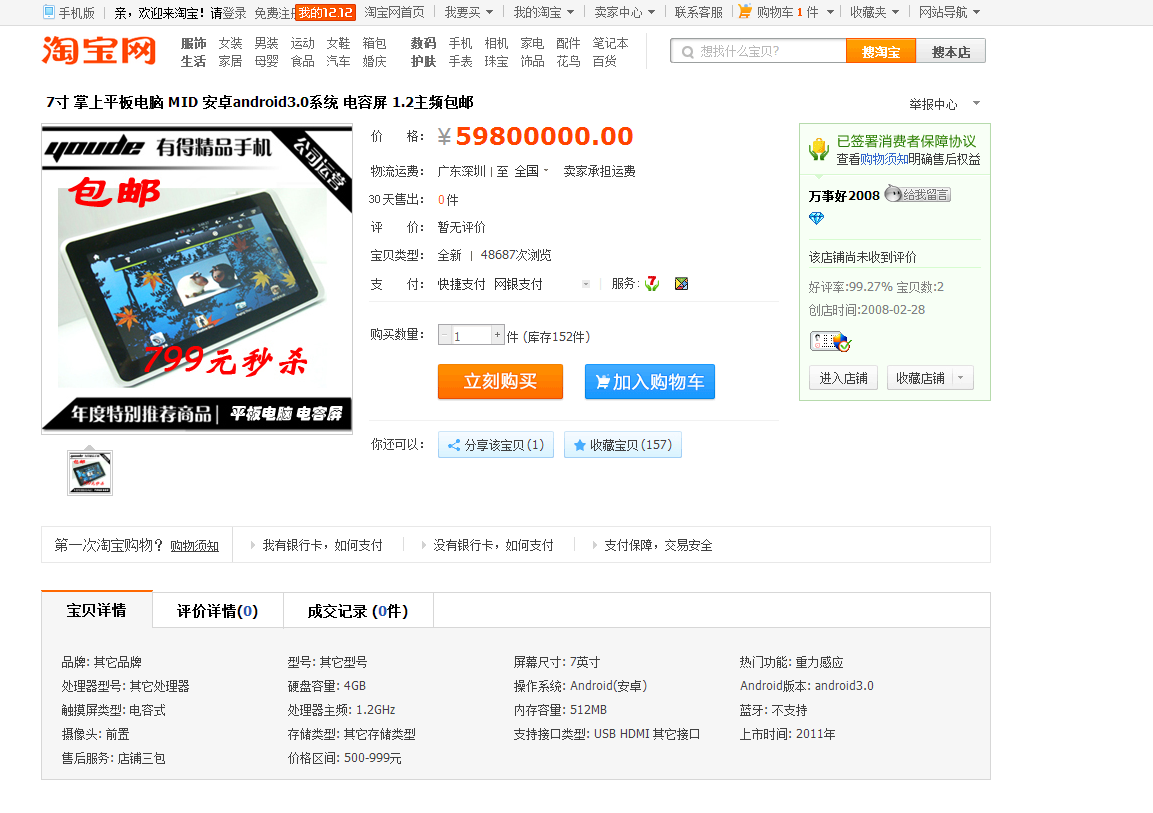Click the Taobao logo
Image resolution: width=1153 pixels, height=813 pixels.
[x=99, y=51]
